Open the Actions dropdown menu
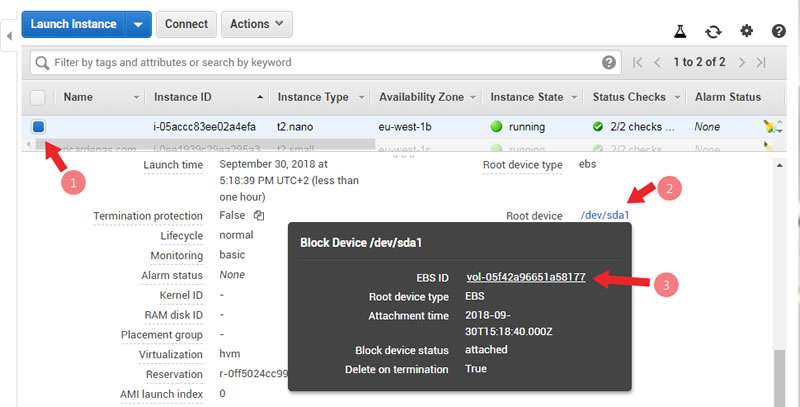 click(257, 24)
